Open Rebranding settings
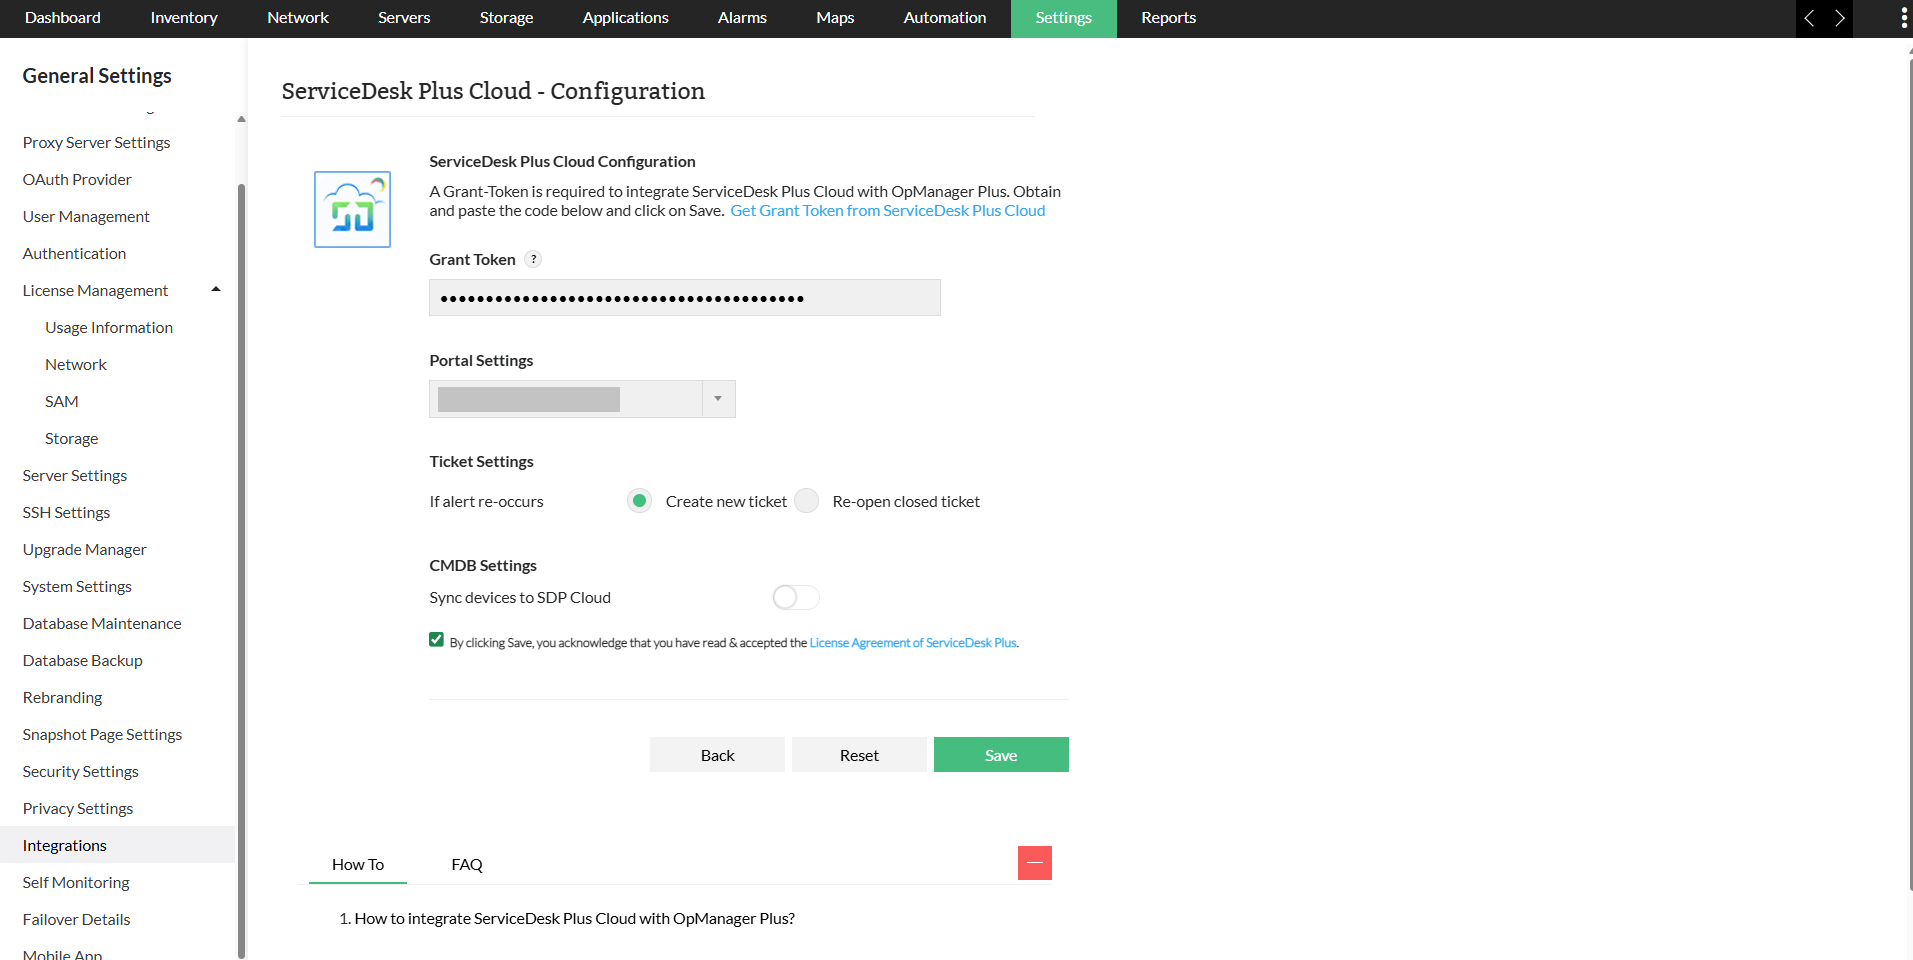The height and width of the screenshot is (960, 1913). 62,697
